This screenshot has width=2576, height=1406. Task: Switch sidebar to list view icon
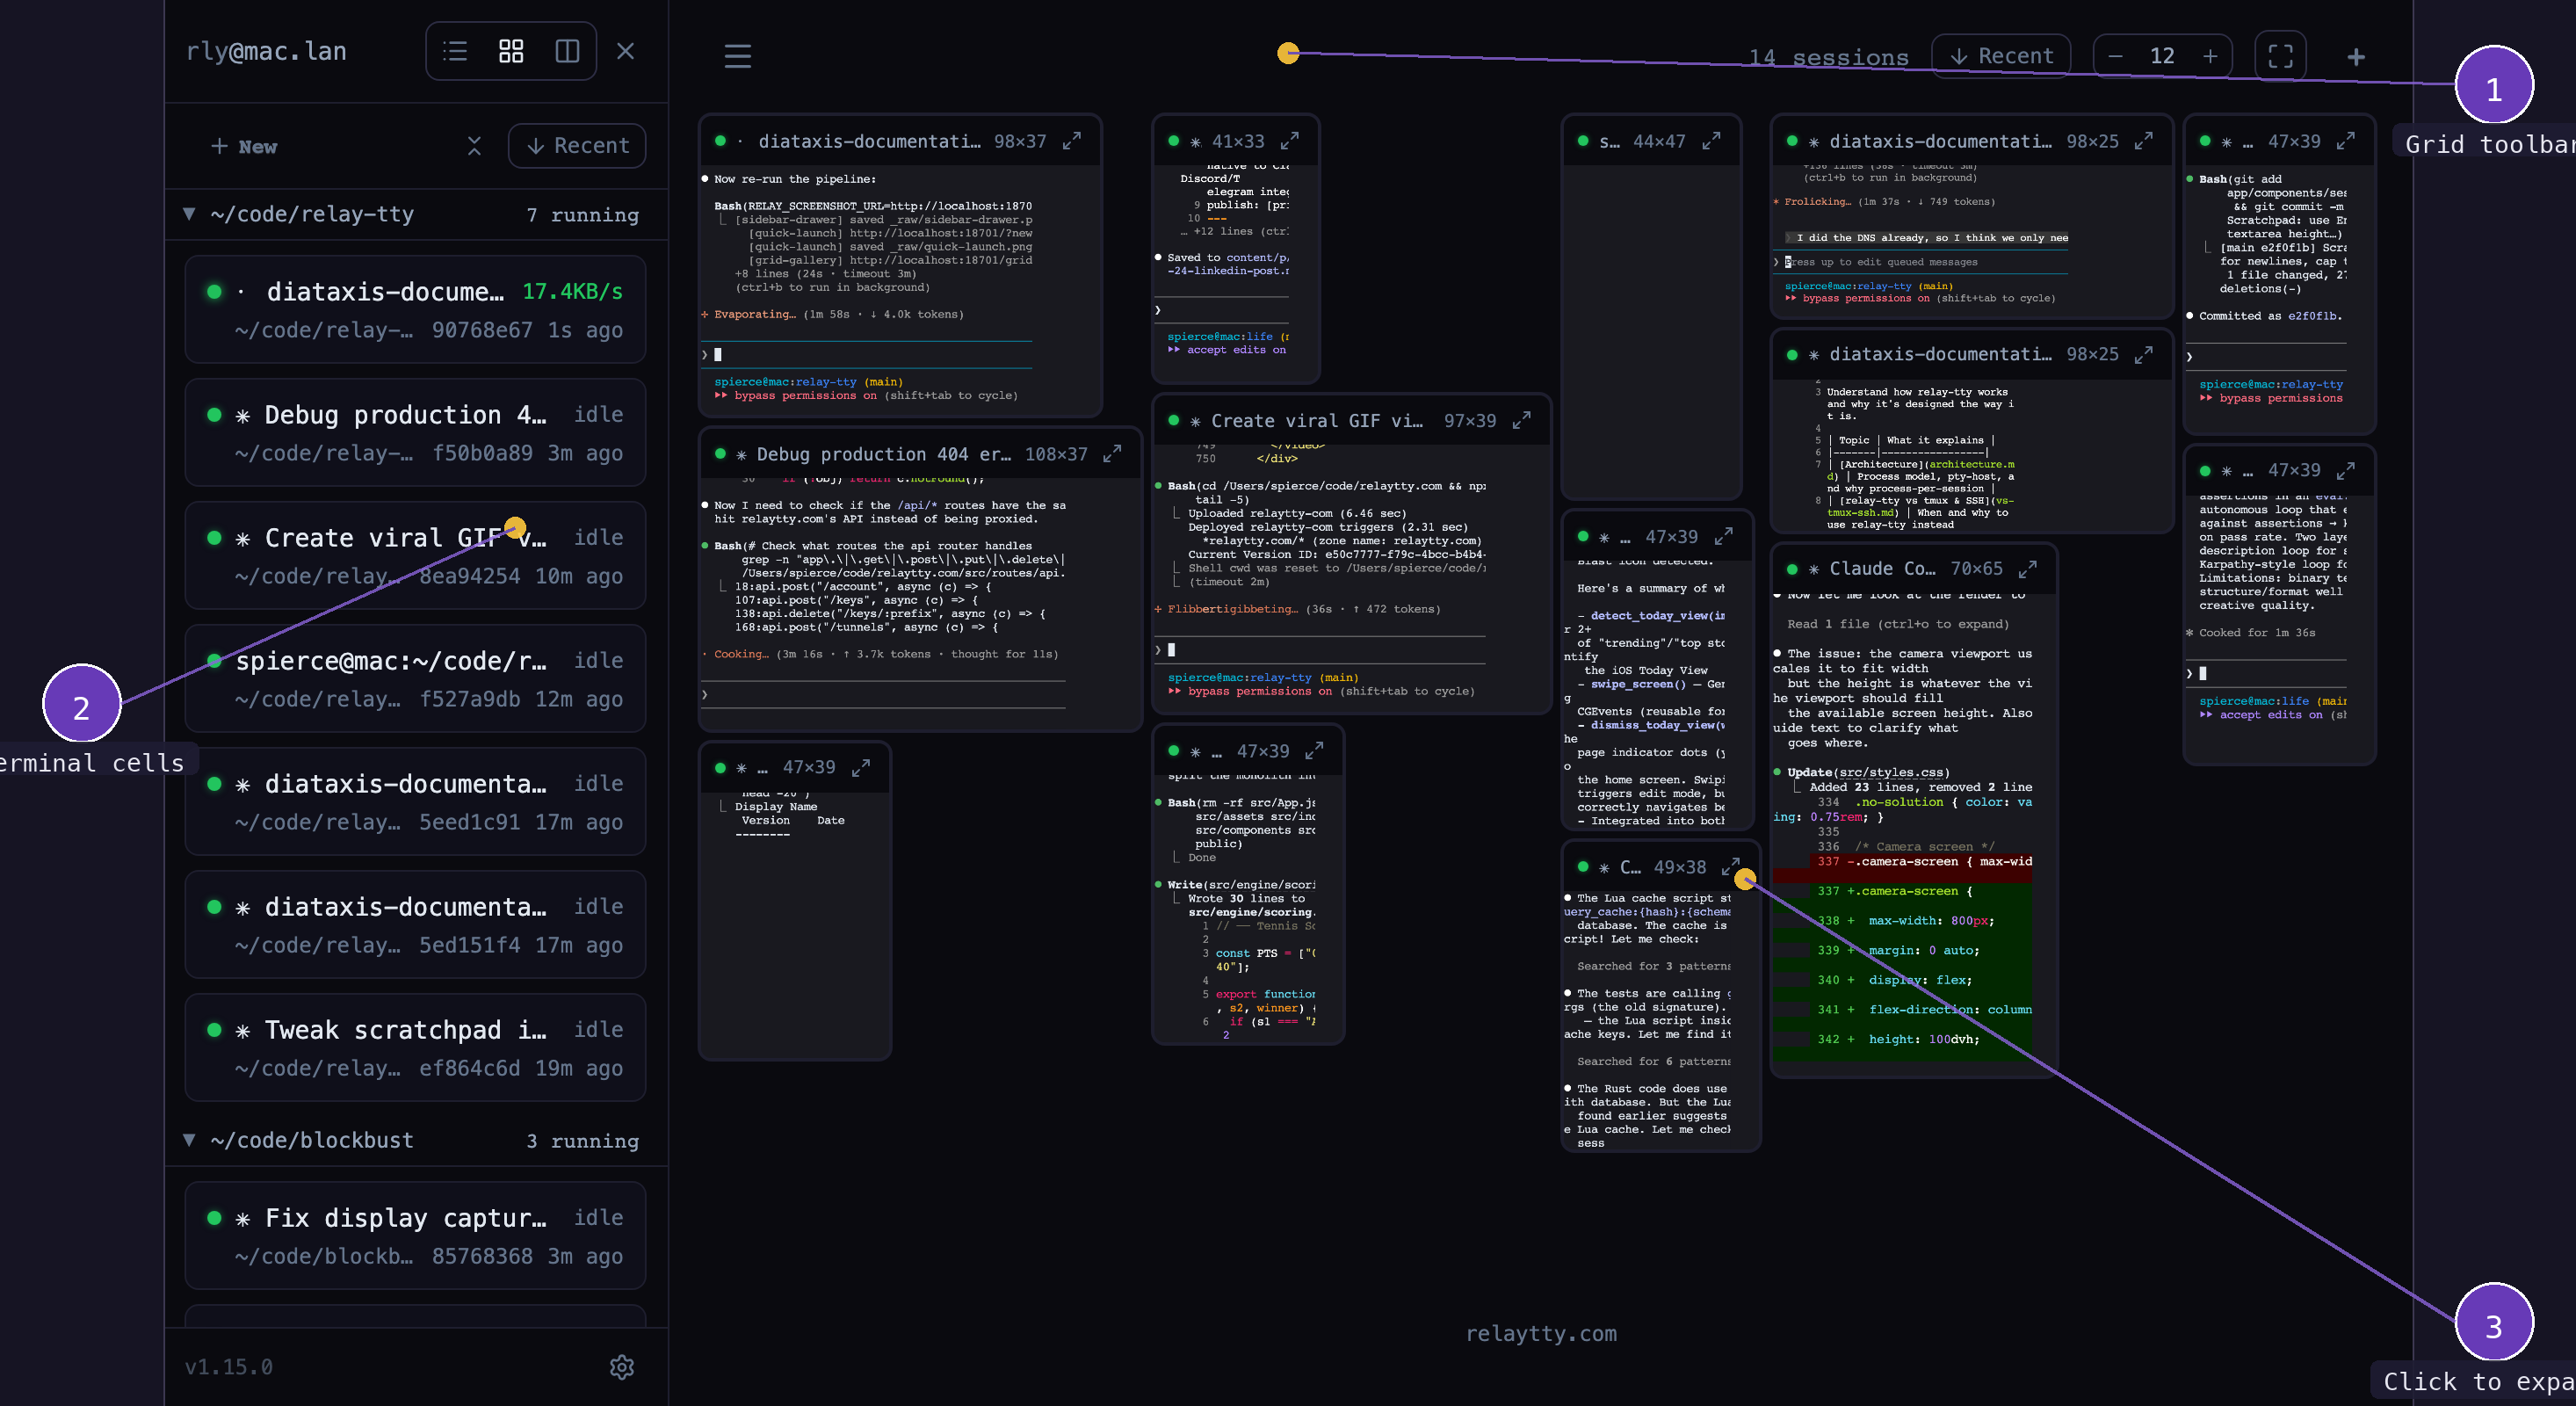(455, 51)
